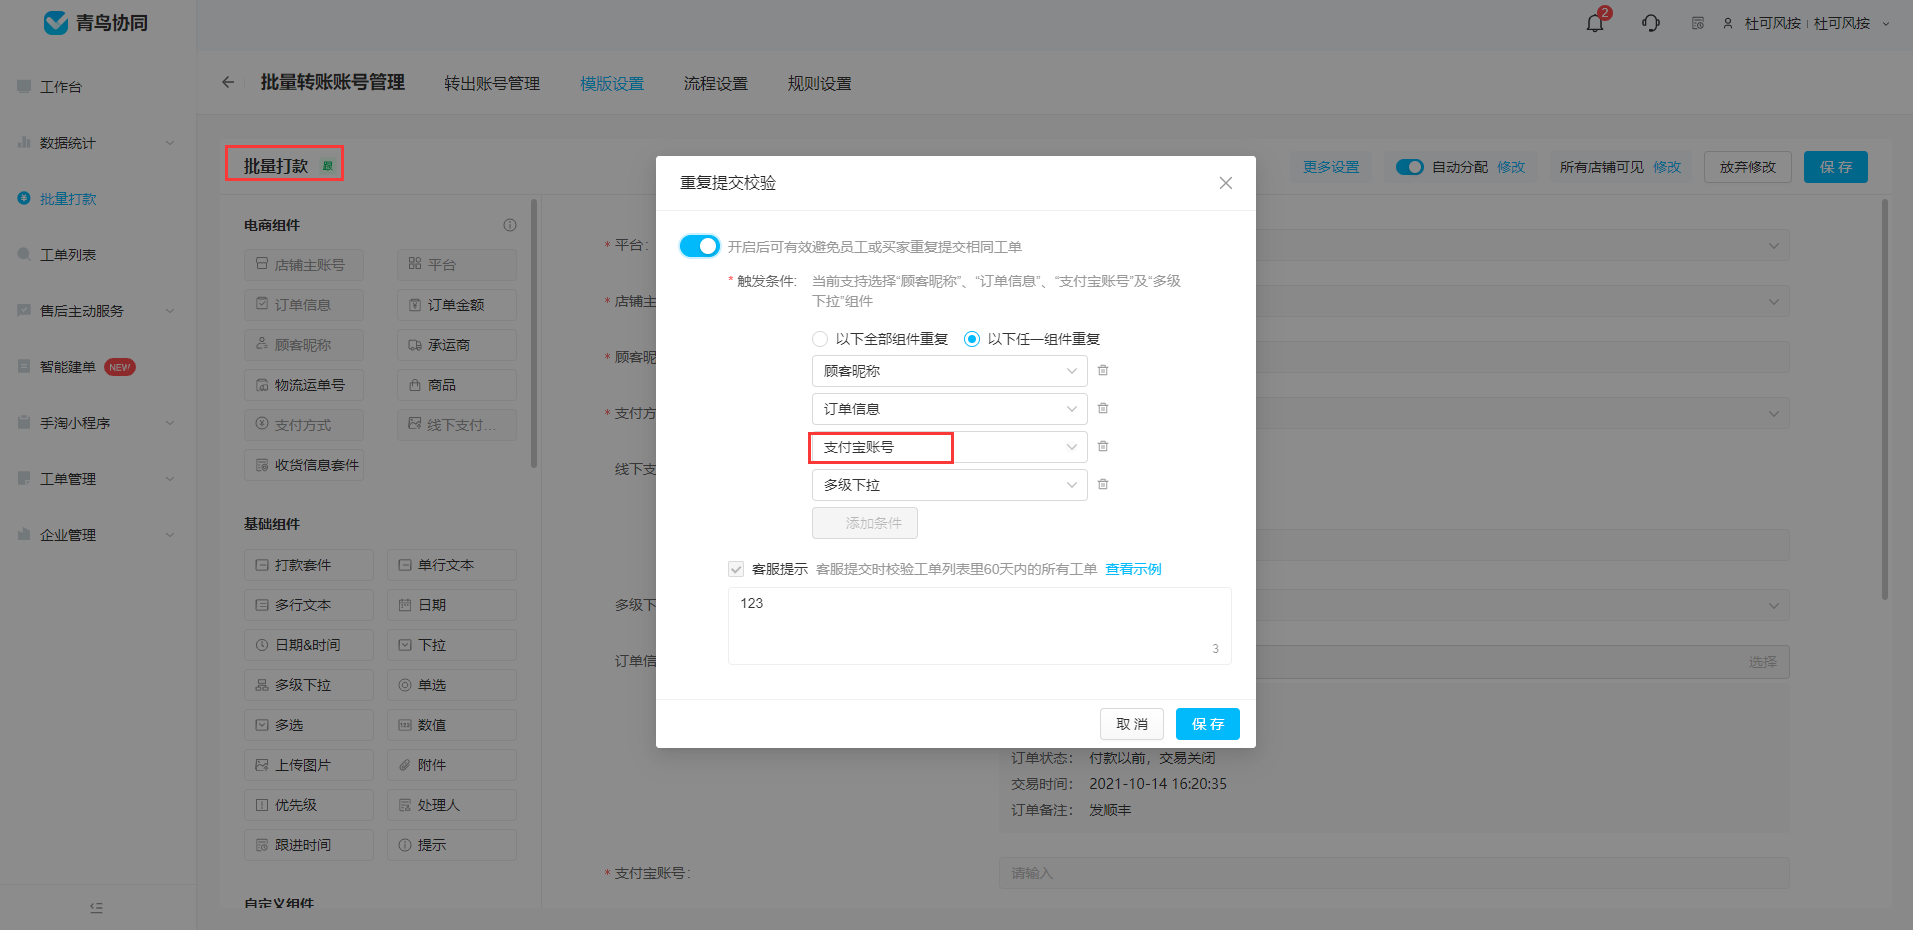Add the 收货信息套件 component
Viewport: 1913px width, 930px height.
tap(304, 465)
